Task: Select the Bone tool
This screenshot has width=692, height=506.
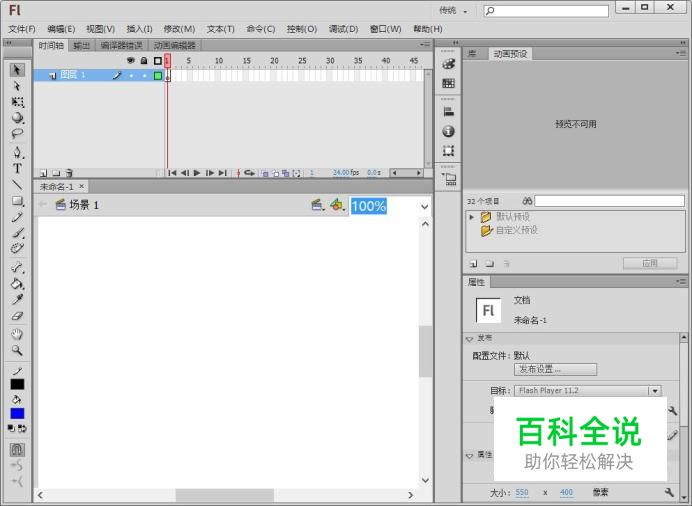Action: tap(17, 267)
